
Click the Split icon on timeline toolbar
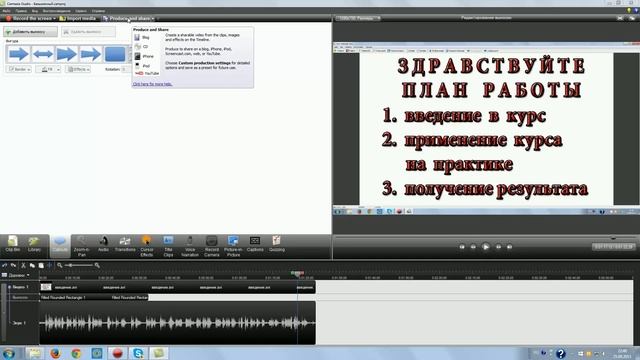point(49,265)
